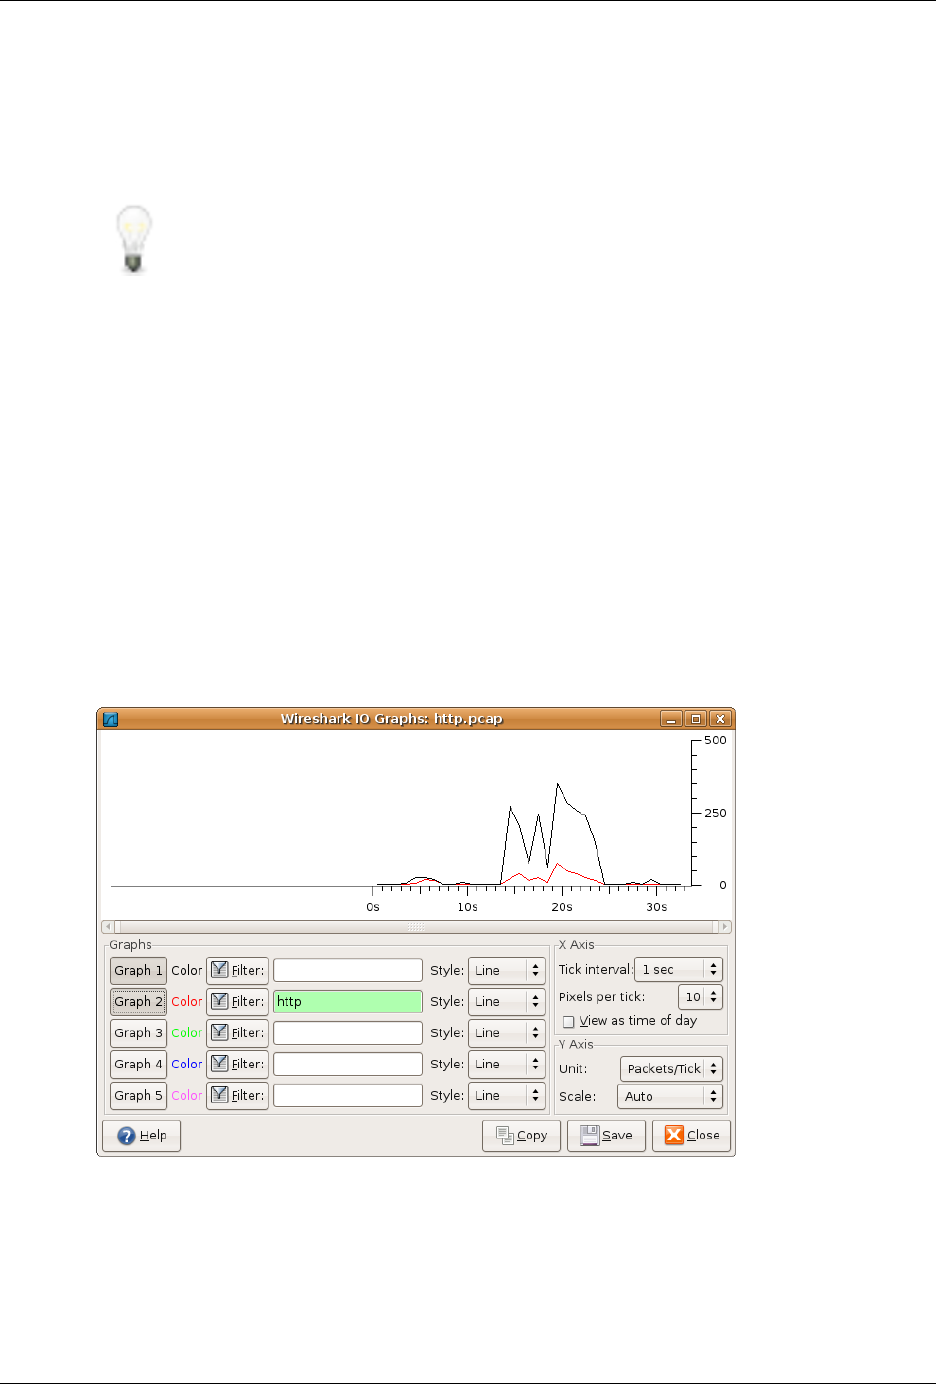This screenshot has height=1384, width=936.
Task: Click the Graph 3 filter text field
Action: pyautogui.click(x=348, y=1033)
